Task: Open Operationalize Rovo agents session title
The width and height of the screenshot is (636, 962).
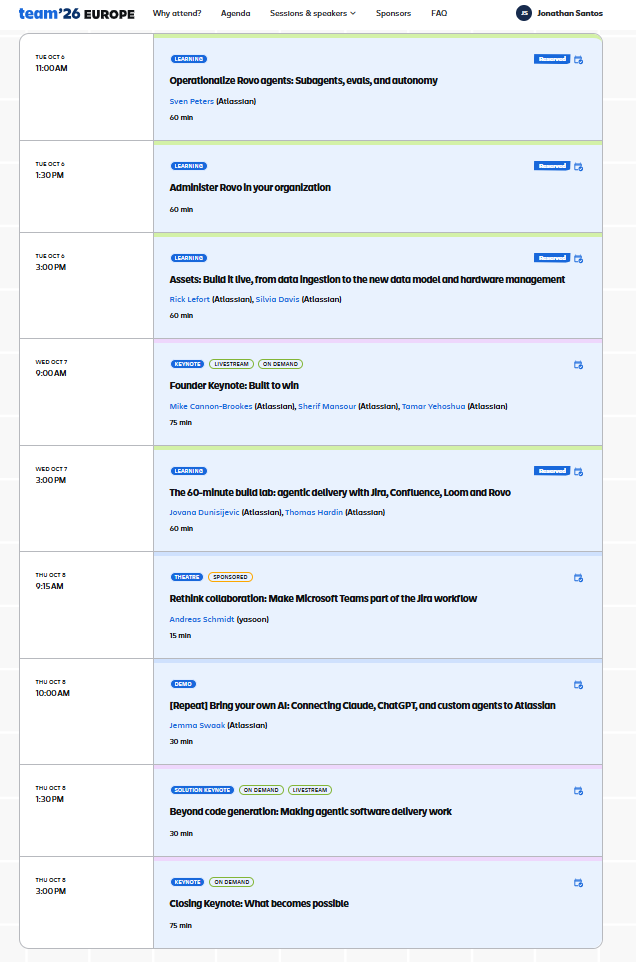Action: pos(304,80)
